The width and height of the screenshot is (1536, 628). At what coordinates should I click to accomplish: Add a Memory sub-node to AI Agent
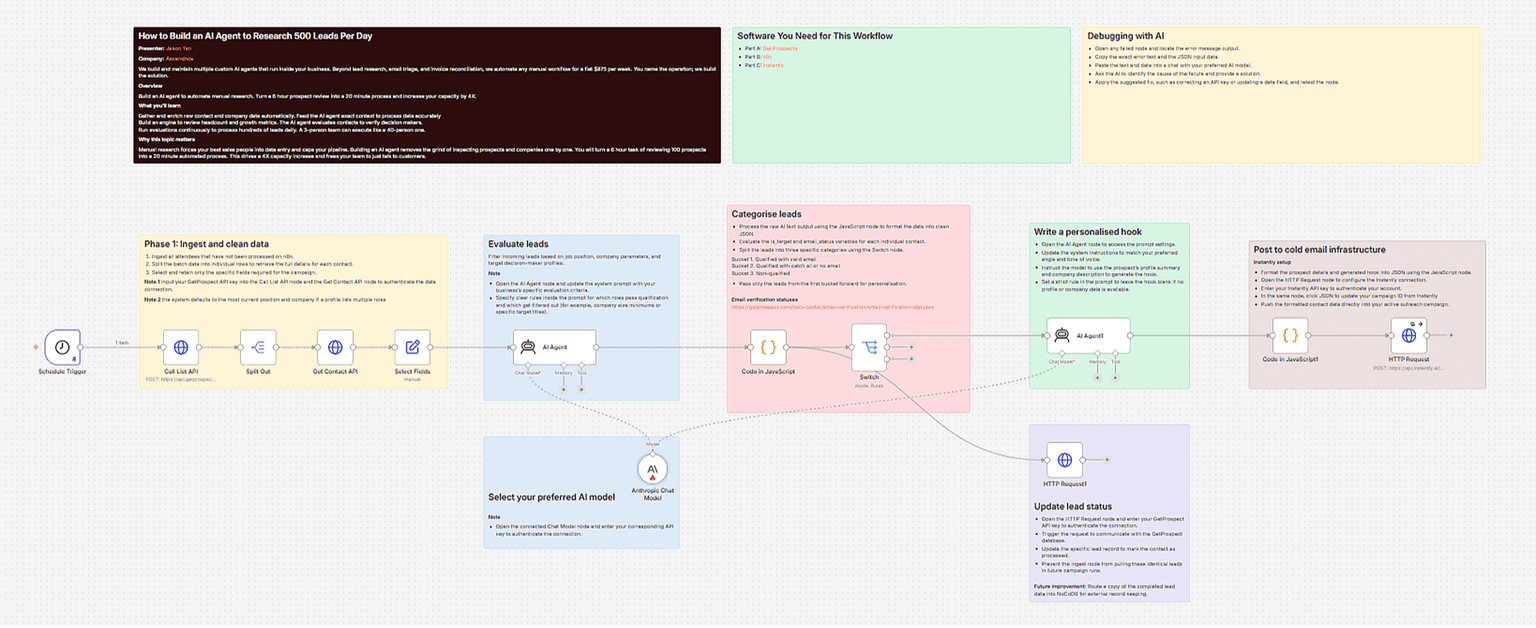[x=562, y=389]
